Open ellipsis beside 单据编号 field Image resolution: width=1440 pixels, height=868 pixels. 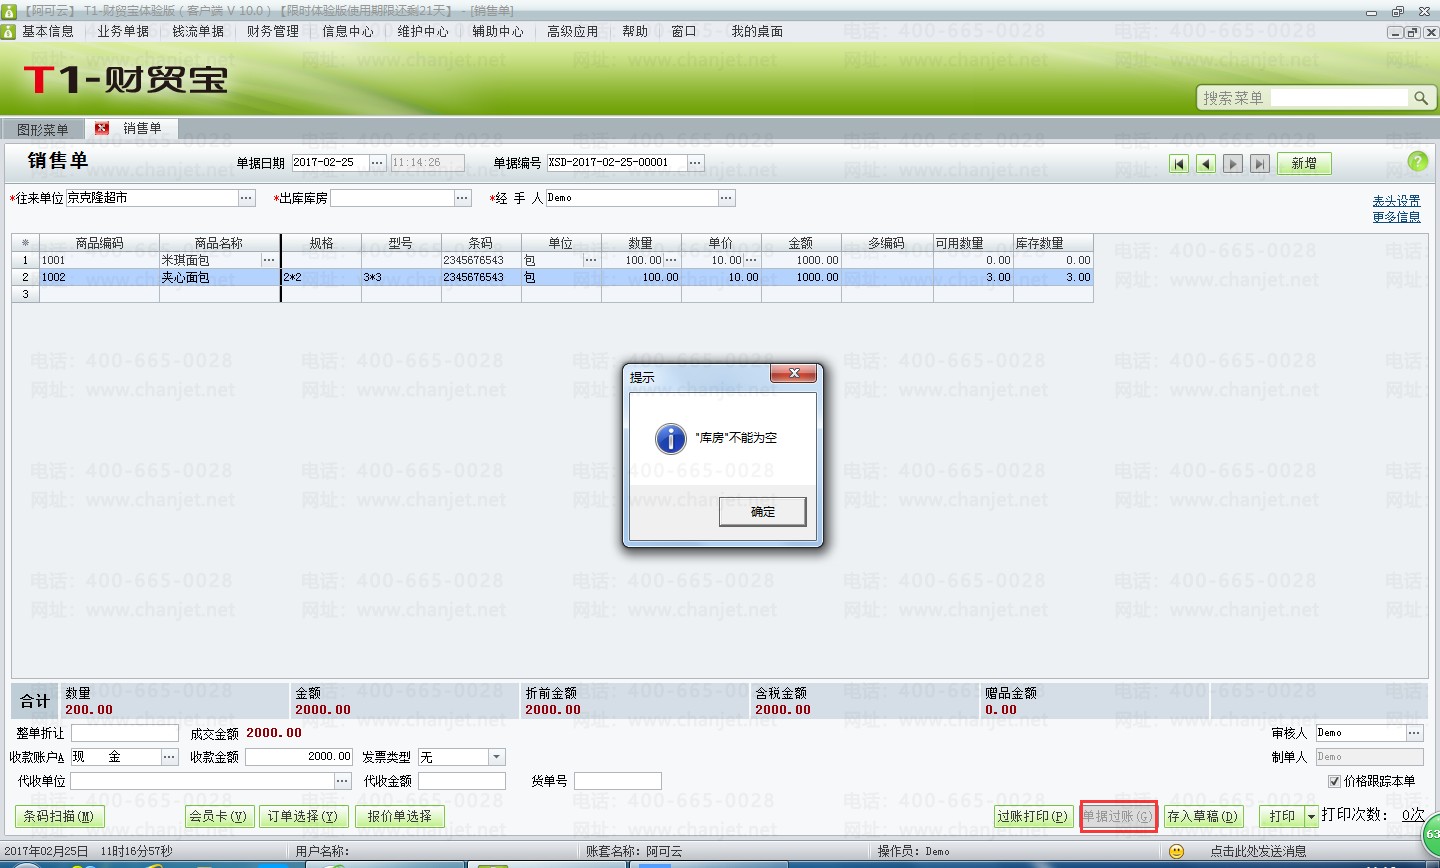pyautogui.click(x=695, y=163)
